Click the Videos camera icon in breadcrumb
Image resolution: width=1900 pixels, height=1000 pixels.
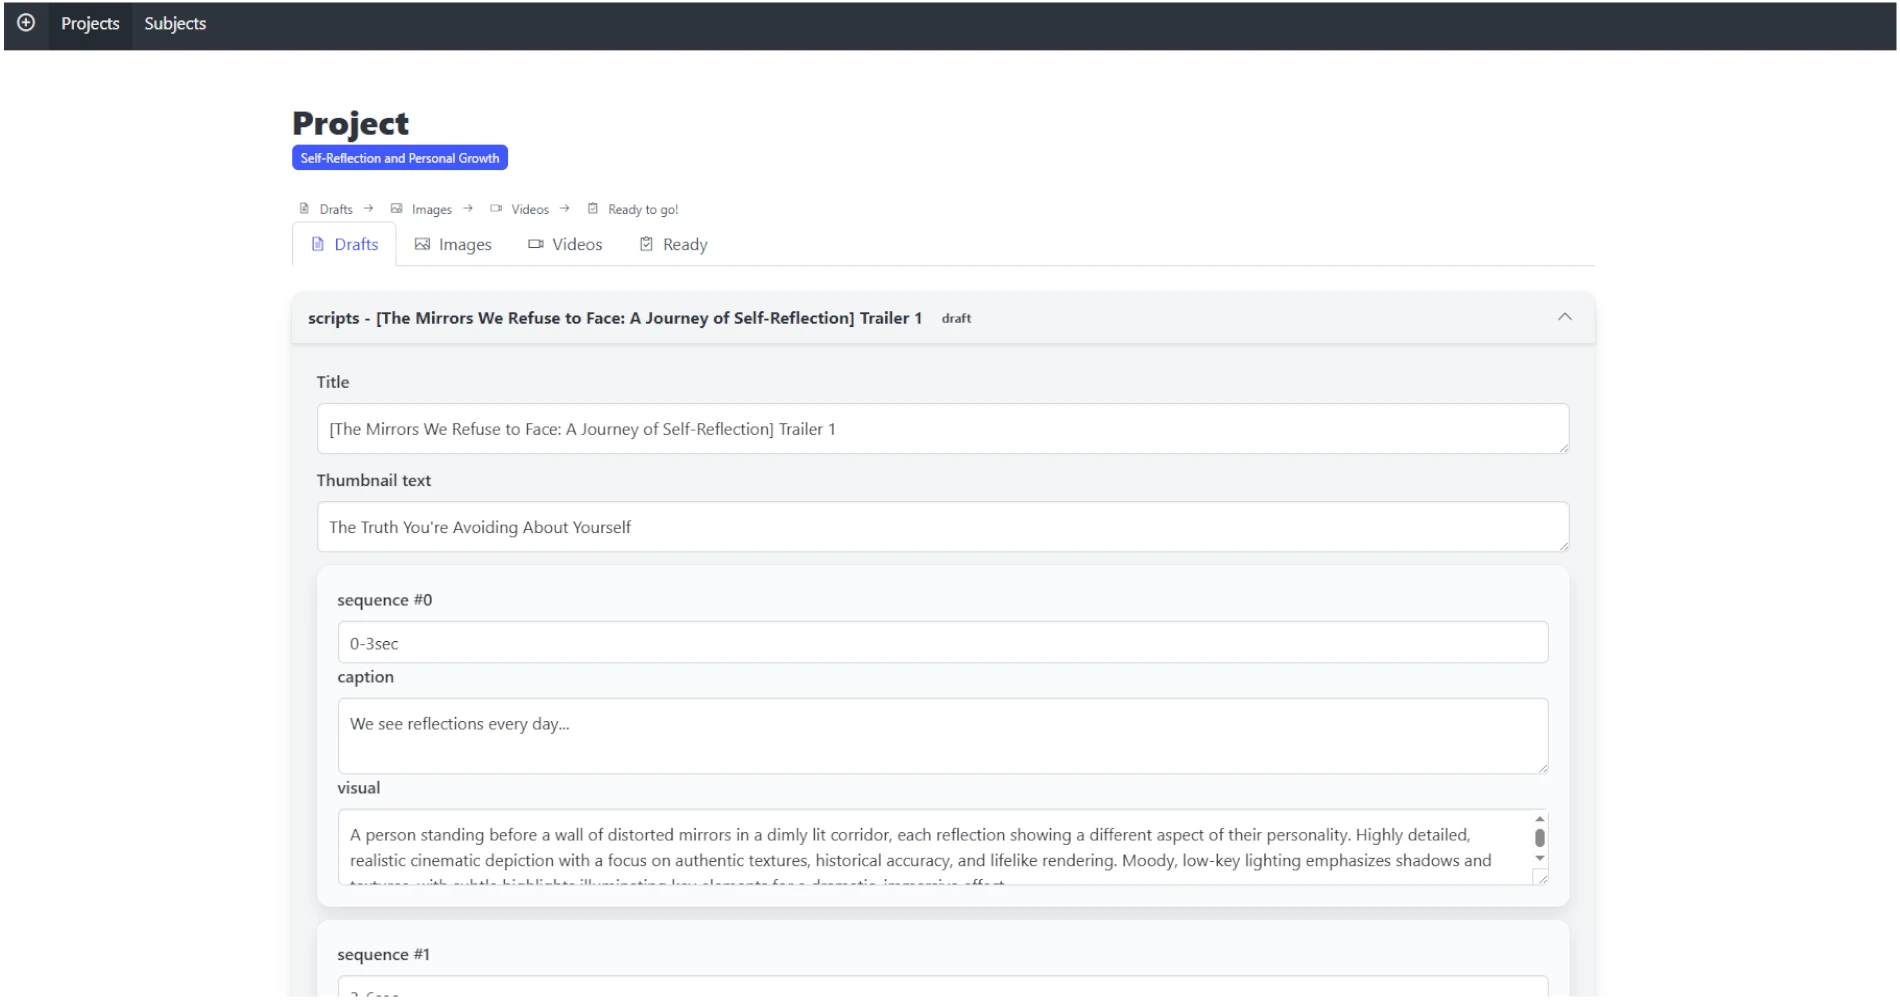[x=496, y=209]
